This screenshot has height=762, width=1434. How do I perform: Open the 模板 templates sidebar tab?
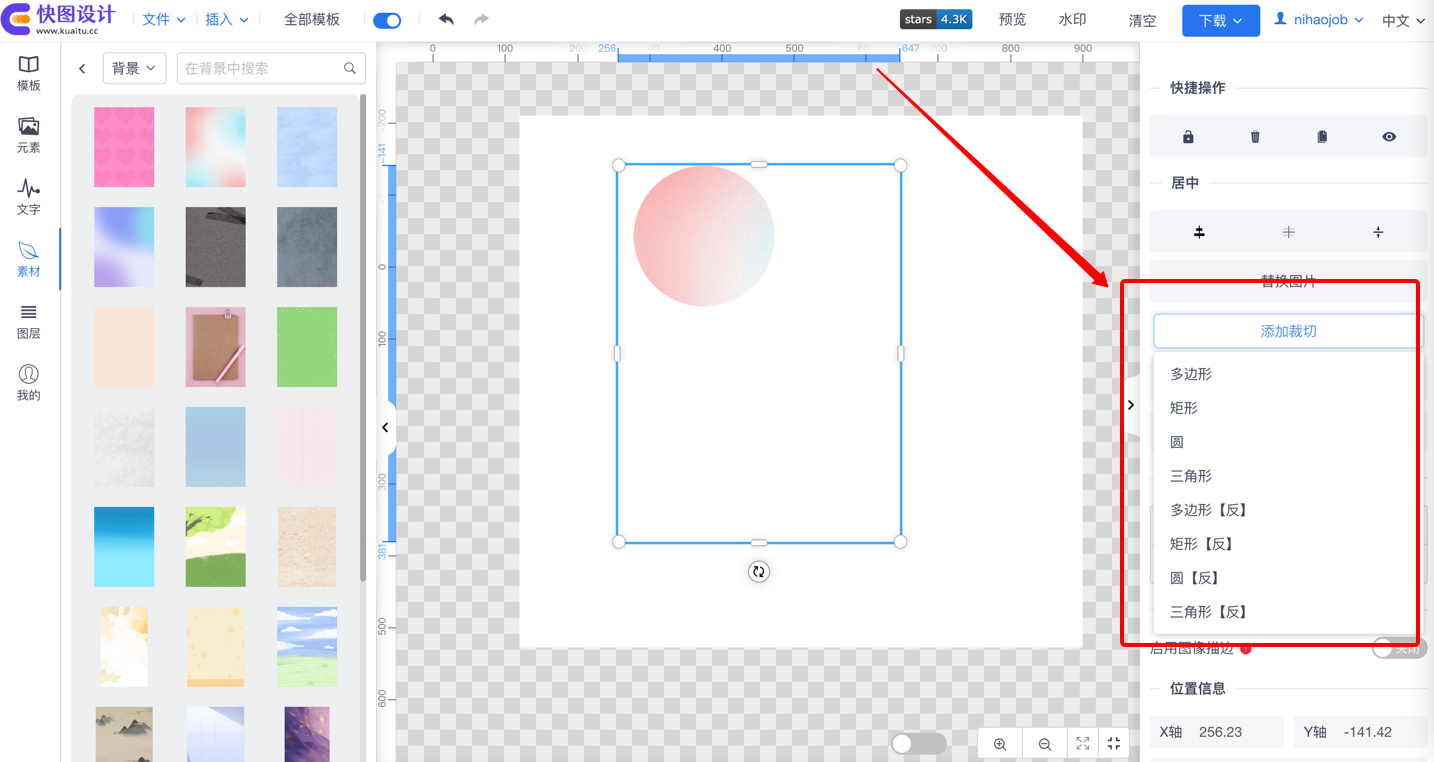(x=29, y=73)
